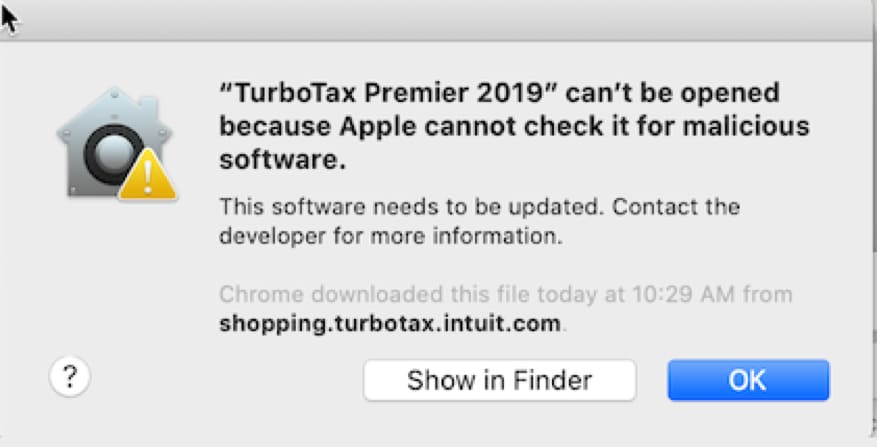Click the yellow warning triangle badge
The image size is (877, 447).
click(x=148, y=175)
